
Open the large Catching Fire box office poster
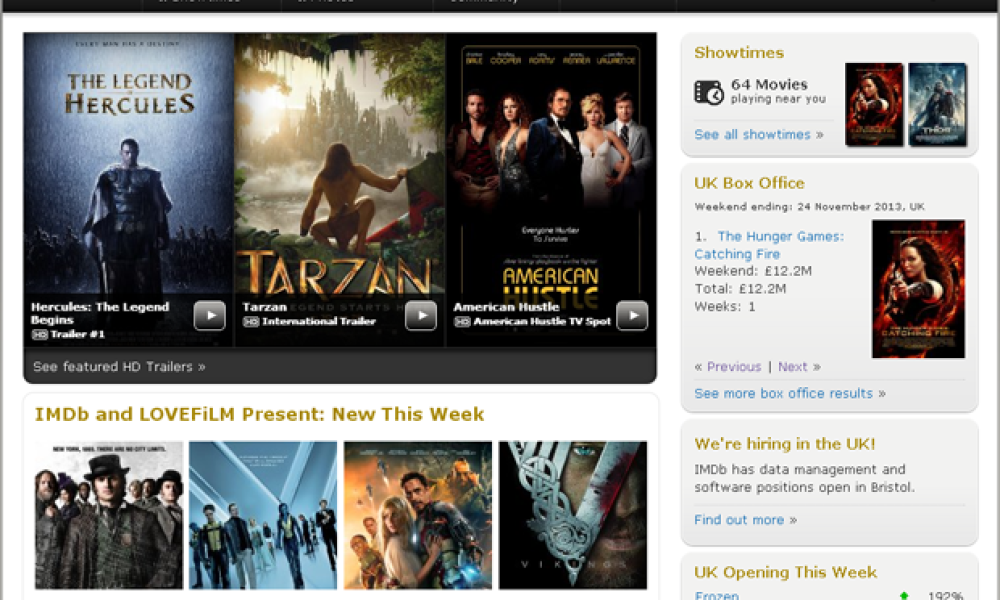918,289
